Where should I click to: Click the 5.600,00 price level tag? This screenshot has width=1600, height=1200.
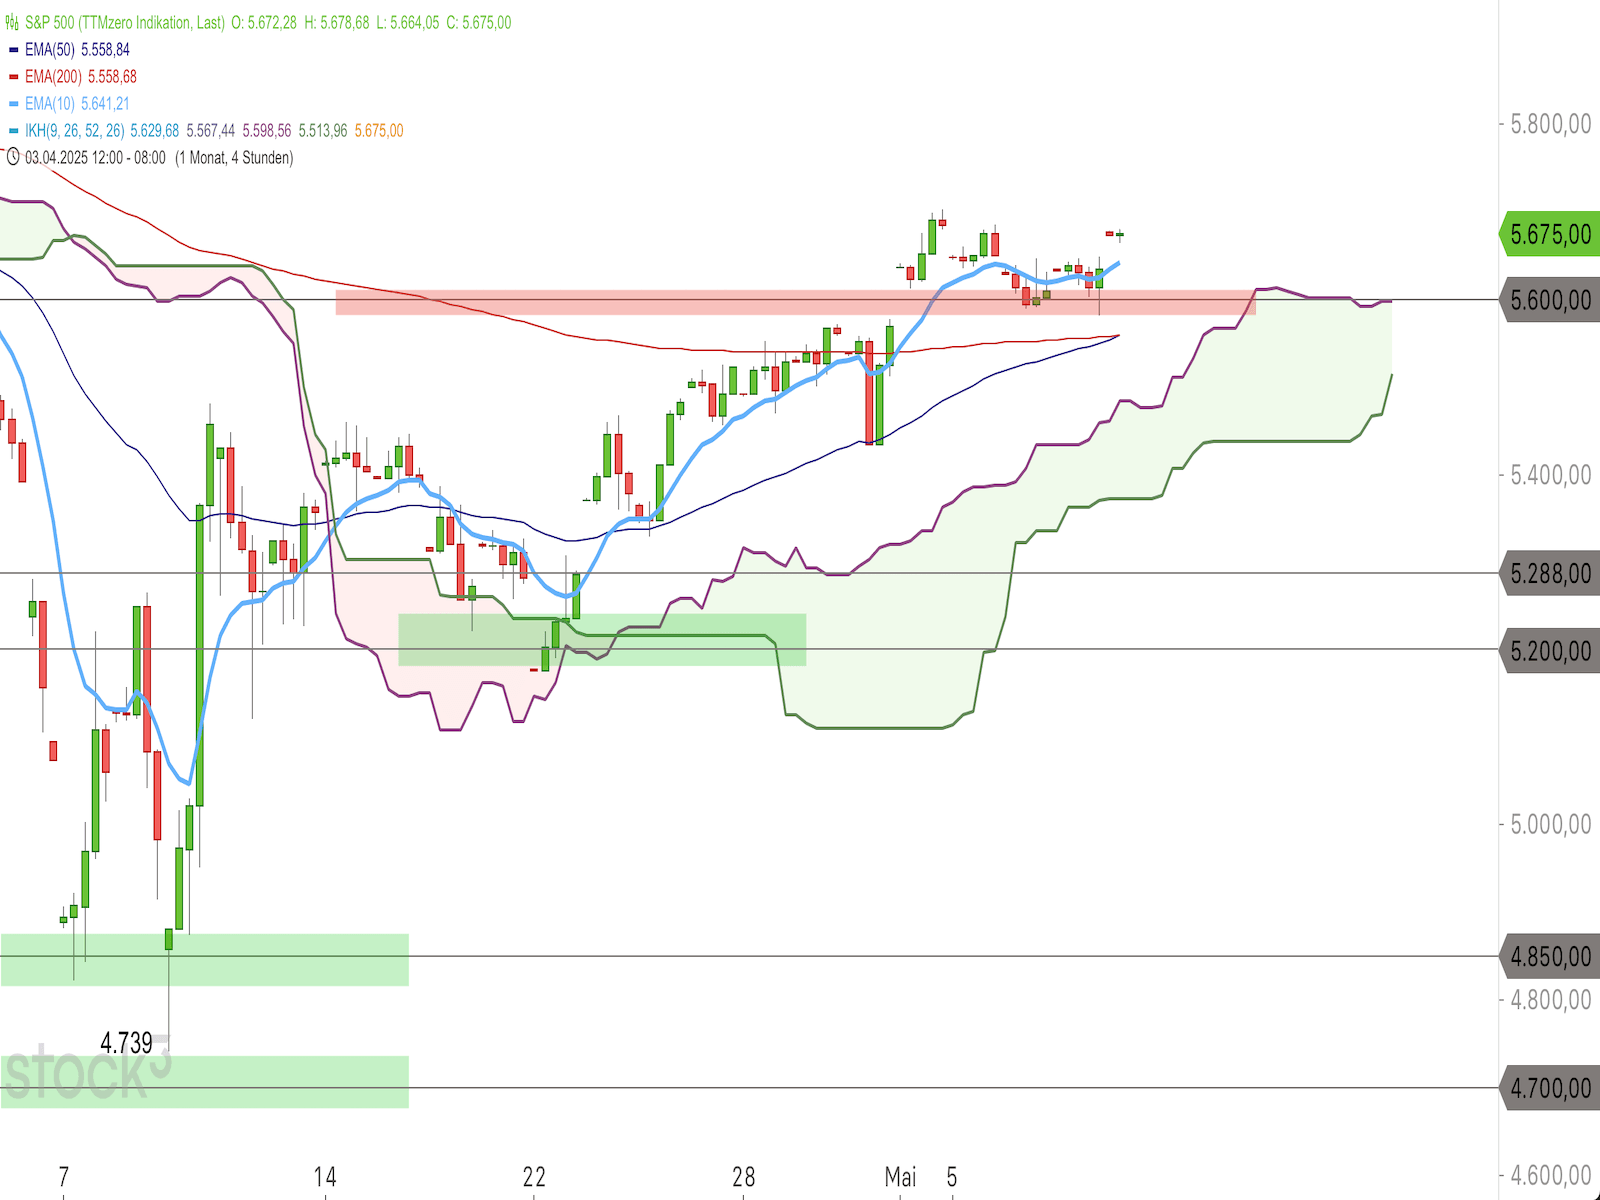point(1549,300)
